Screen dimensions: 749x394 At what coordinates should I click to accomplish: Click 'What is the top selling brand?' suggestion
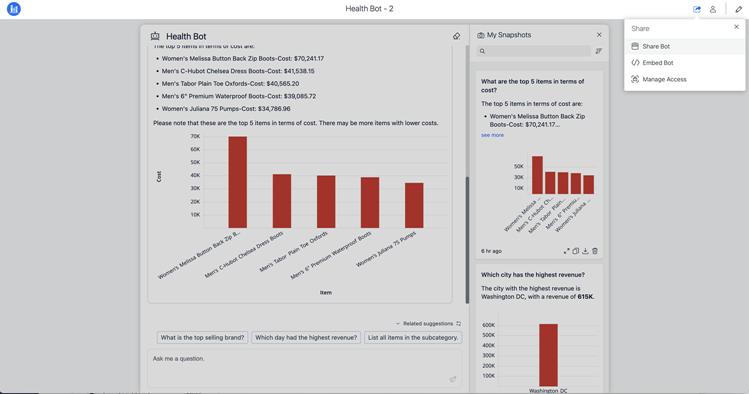(x=203, y=338)
